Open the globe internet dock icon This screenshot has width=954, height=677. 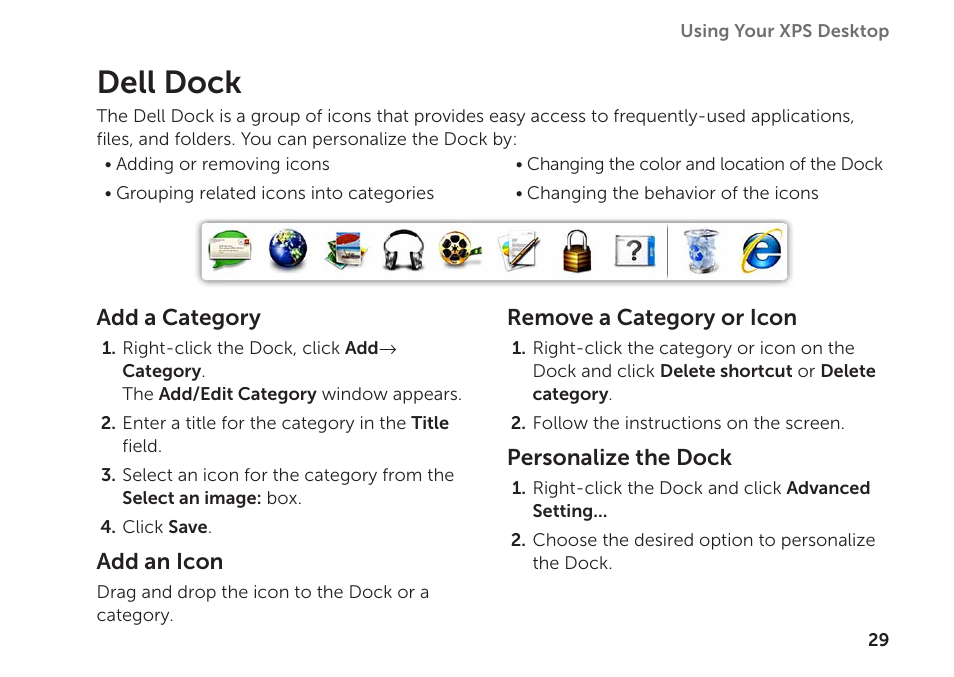(287, 249)
